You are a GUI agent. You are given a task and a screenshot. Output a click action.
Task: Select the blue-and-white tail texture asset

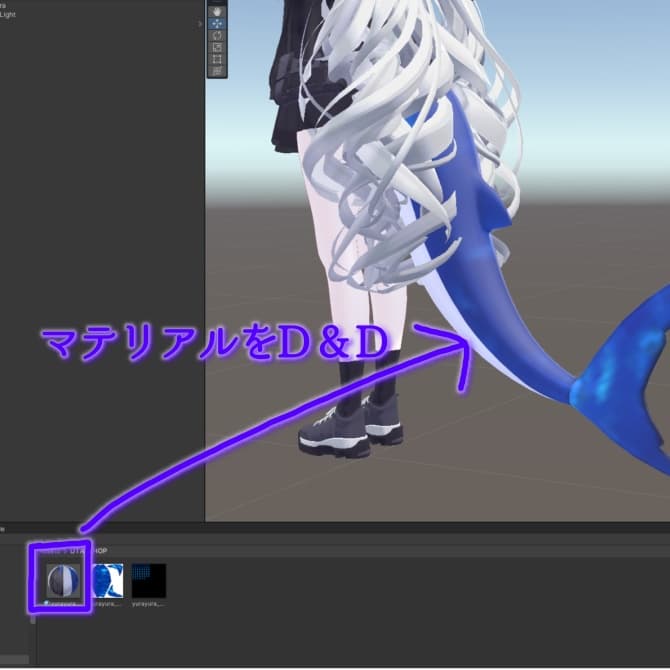[x=108, y=581]
